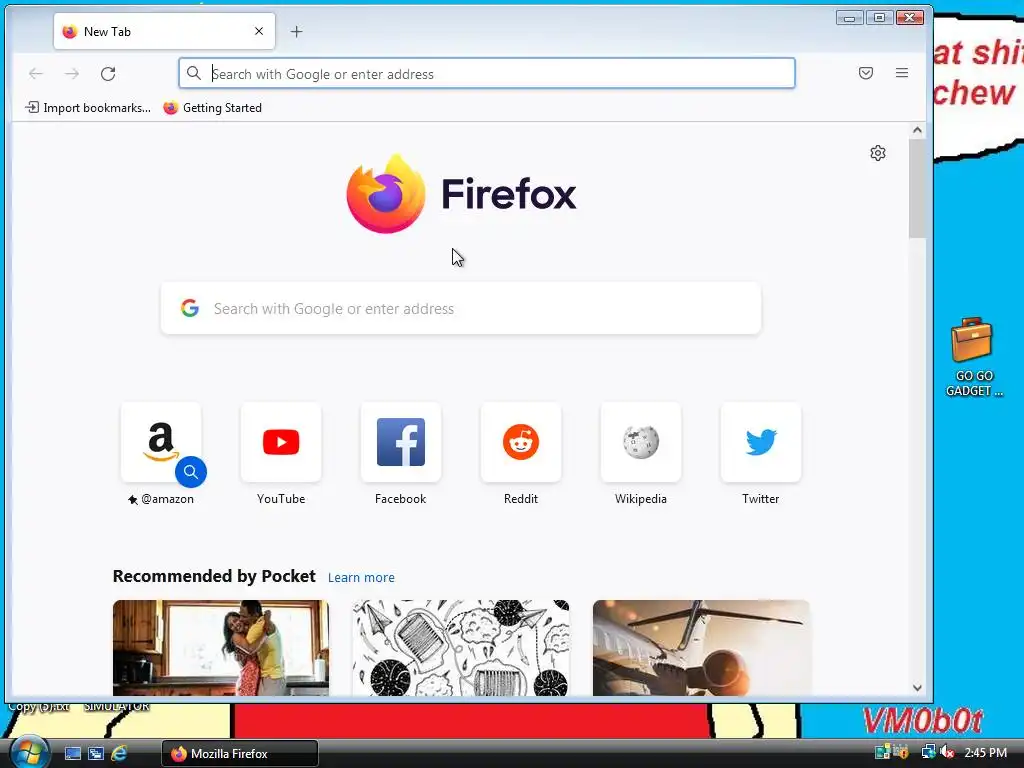The width and height of the screenshot is (1024, 768).
Task: Open Pocket story with hugging couple
Action: pyautogui.click(x=221, y=648)
